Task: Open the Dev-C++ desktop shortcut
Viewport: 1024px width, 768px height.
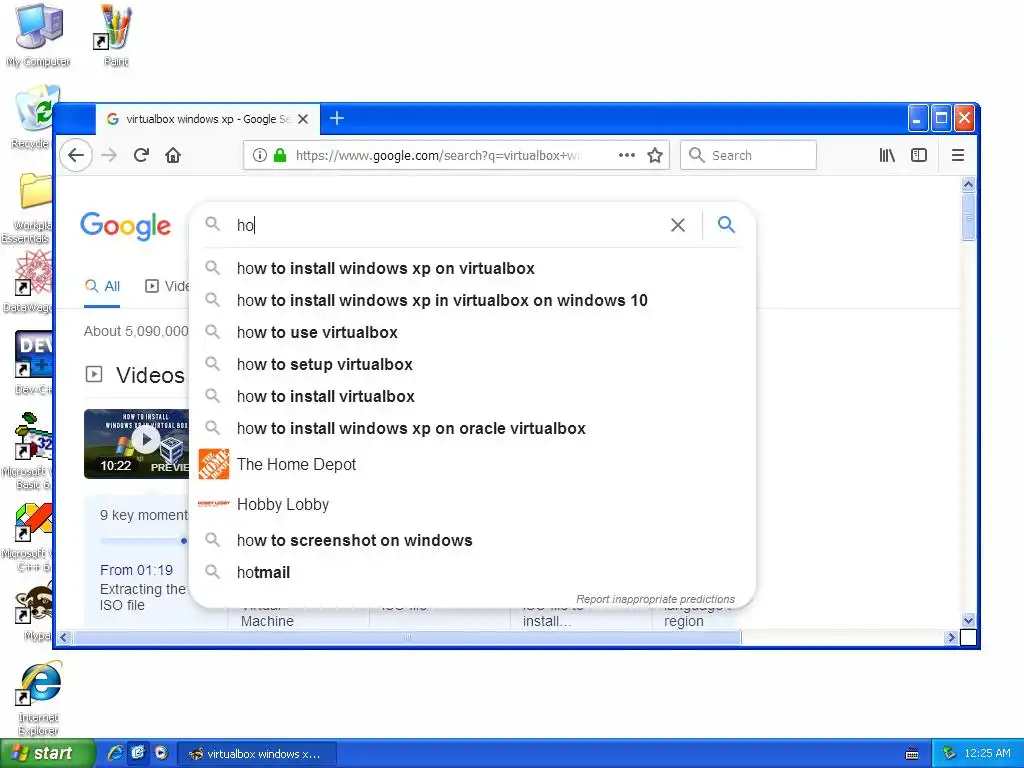Action: coord(33,363)
